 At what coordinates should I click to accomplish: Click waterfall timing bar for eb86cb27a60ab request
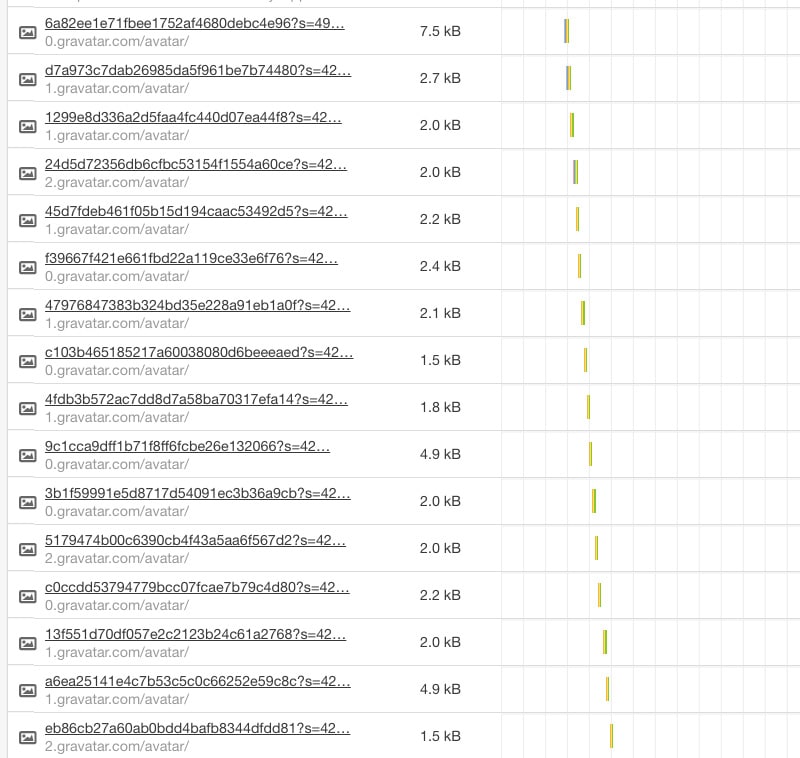611,737
